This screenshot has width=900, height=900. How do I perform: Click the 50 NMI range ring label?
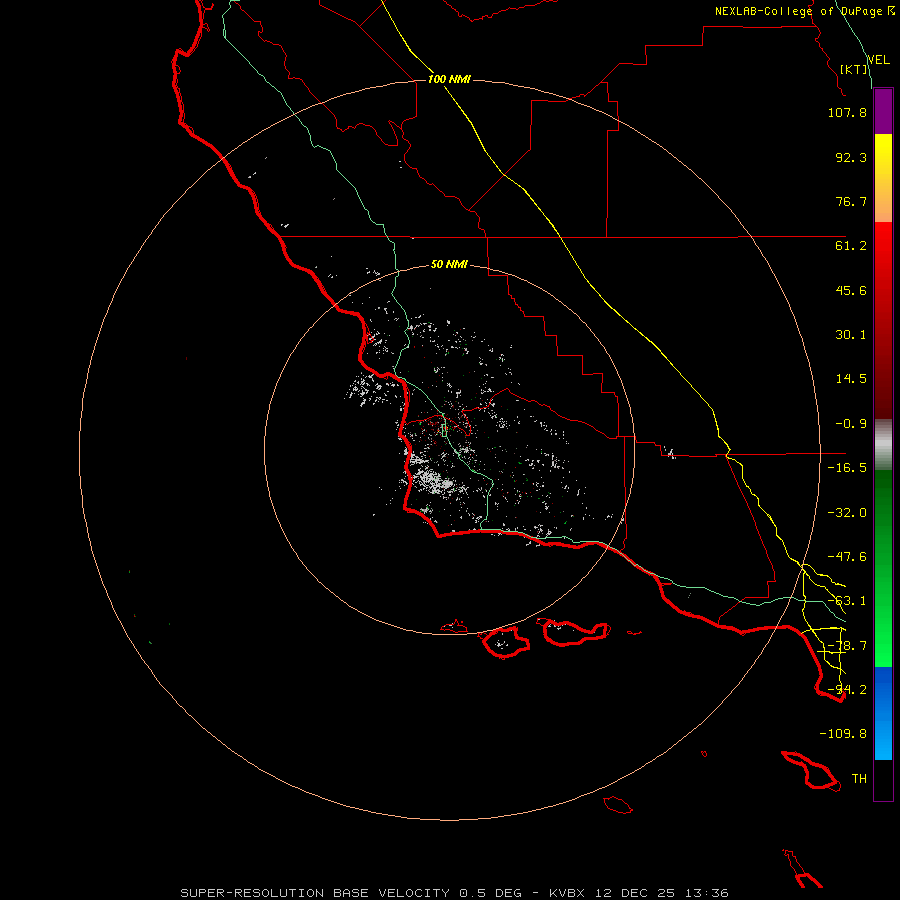(x=449, y=264)
